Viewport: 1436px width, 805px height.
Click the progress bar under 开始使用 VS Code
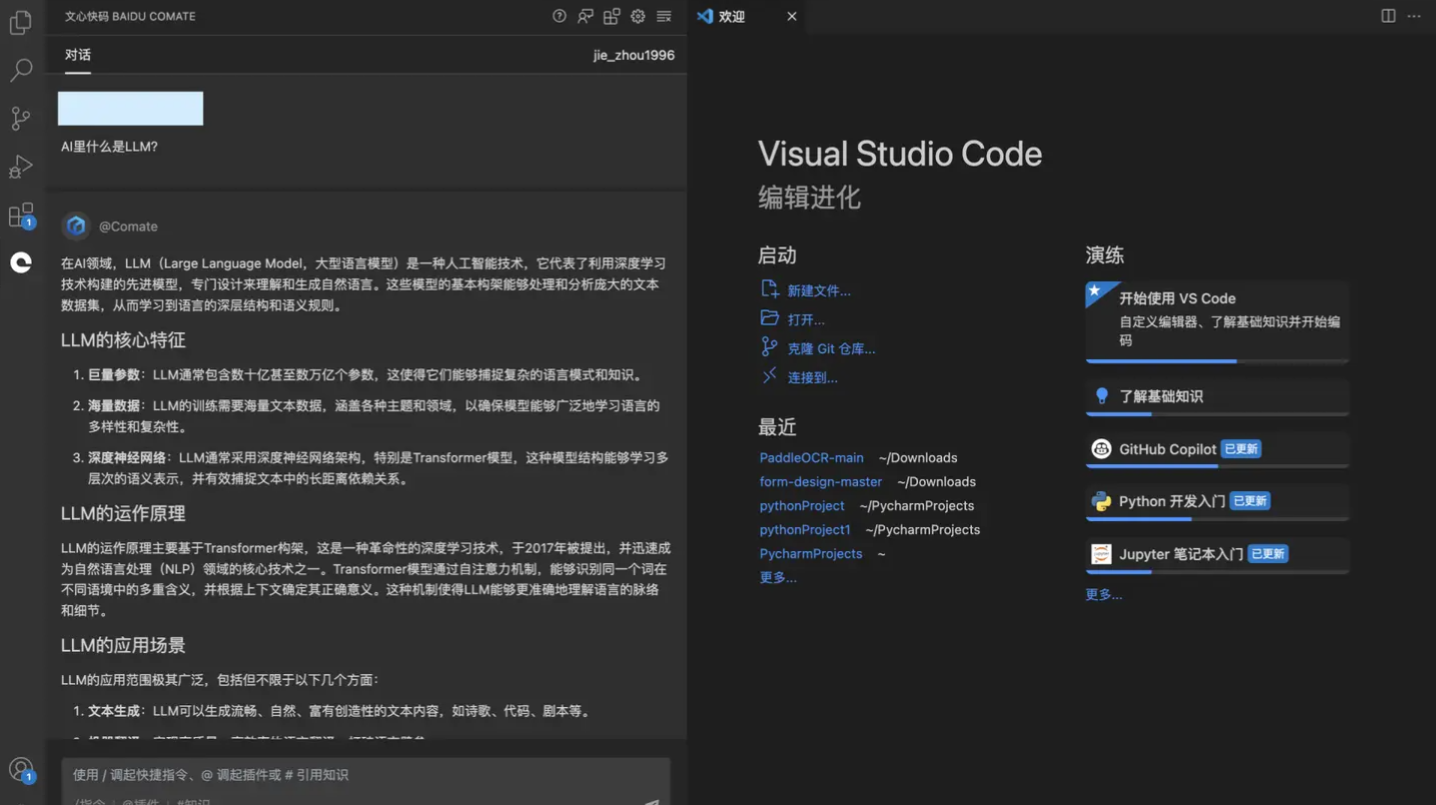point(1217,361)
